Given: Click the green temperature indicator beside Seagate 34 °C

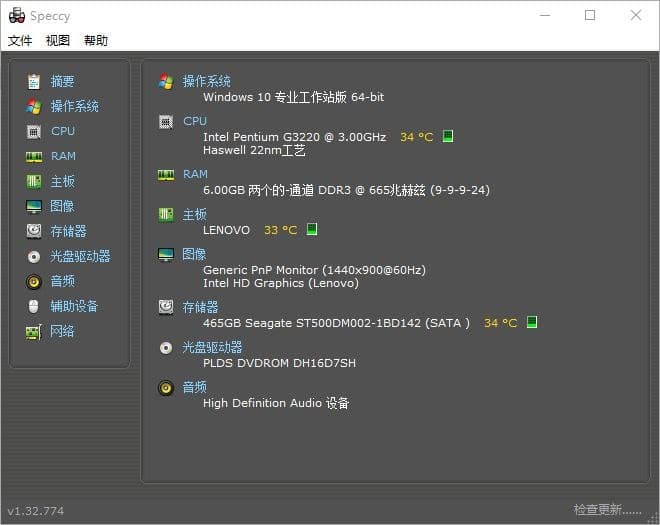Looking at the screenshot, I should click(532, 322).
